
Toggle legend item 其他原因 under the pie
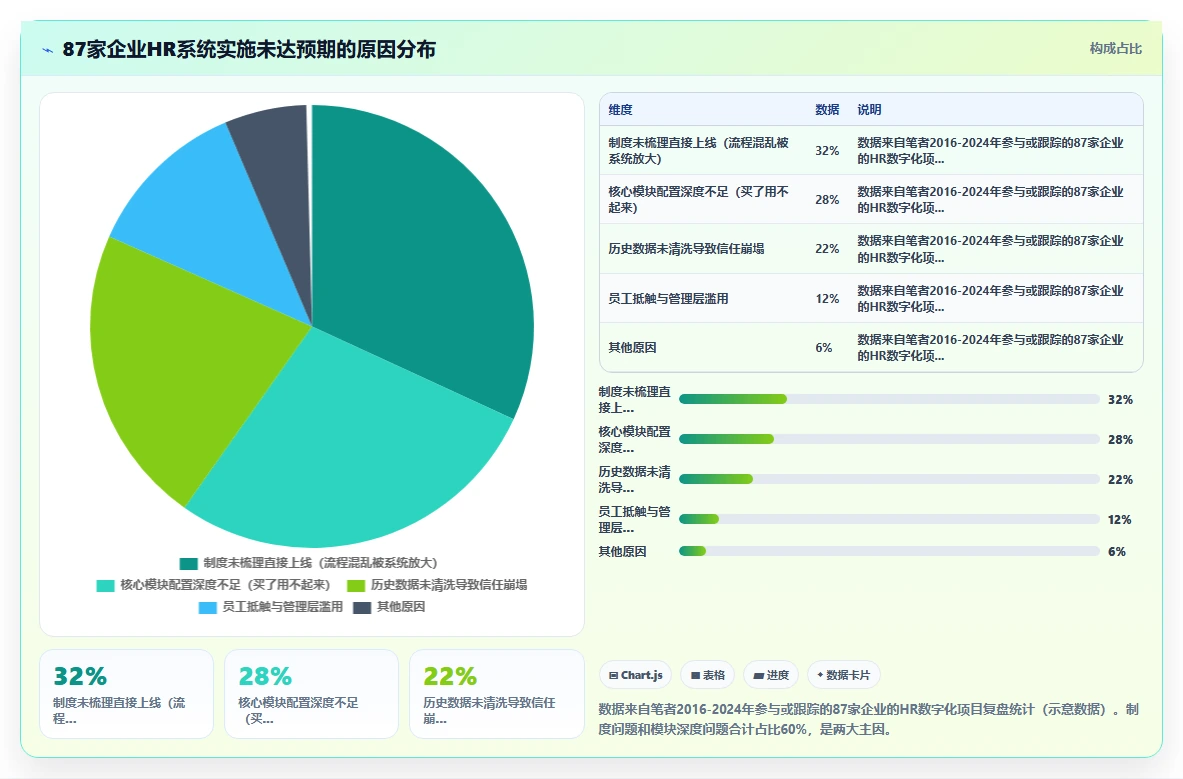click(389, 607)
